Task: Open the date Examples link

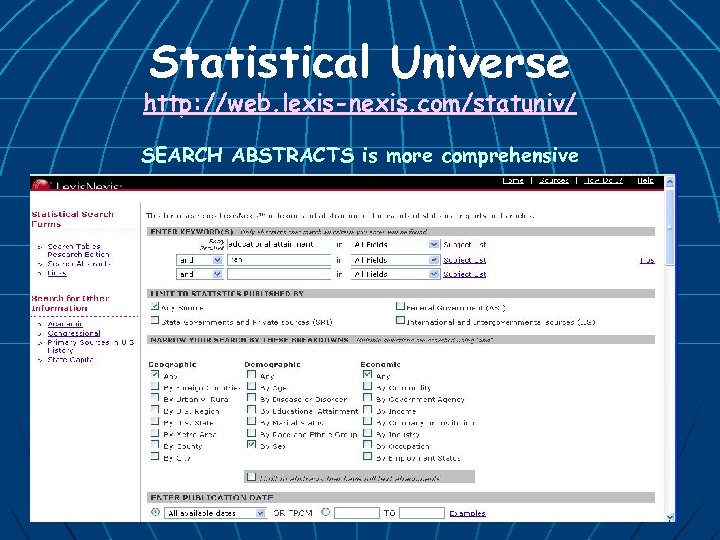Action: (467, 513)
